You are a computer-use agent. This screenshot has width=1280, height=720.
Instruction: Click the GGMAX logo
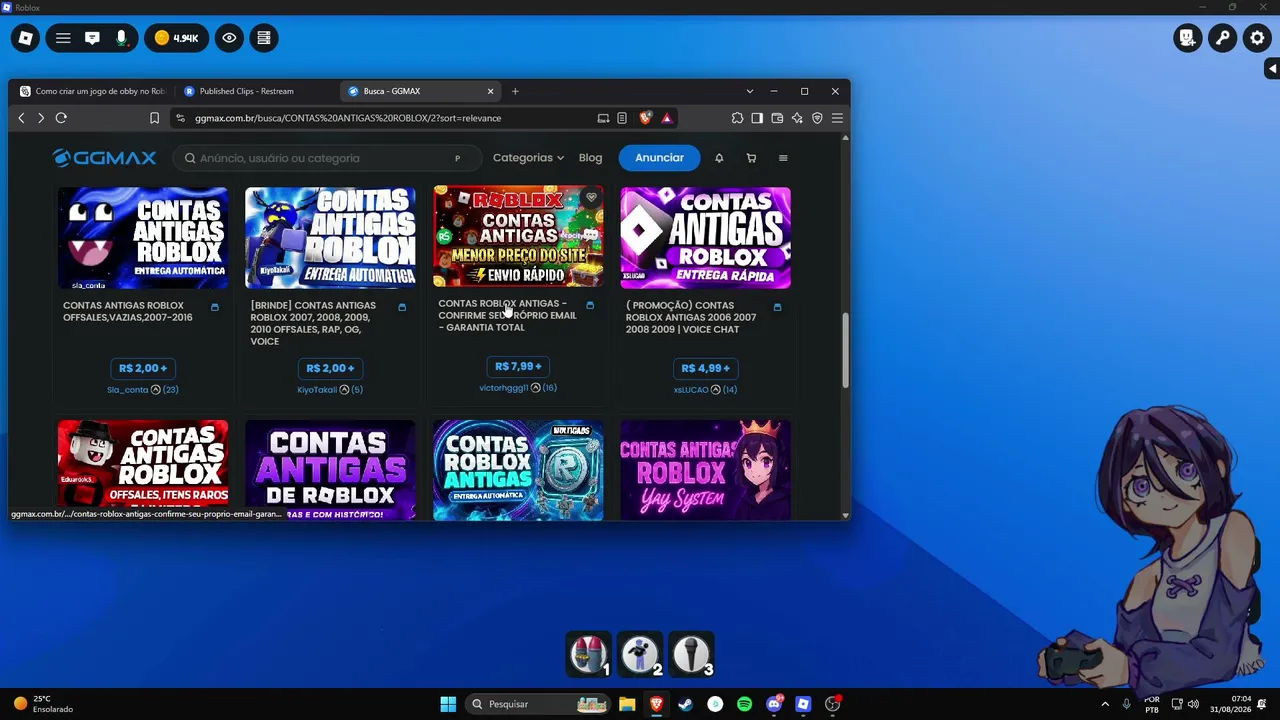104,158
